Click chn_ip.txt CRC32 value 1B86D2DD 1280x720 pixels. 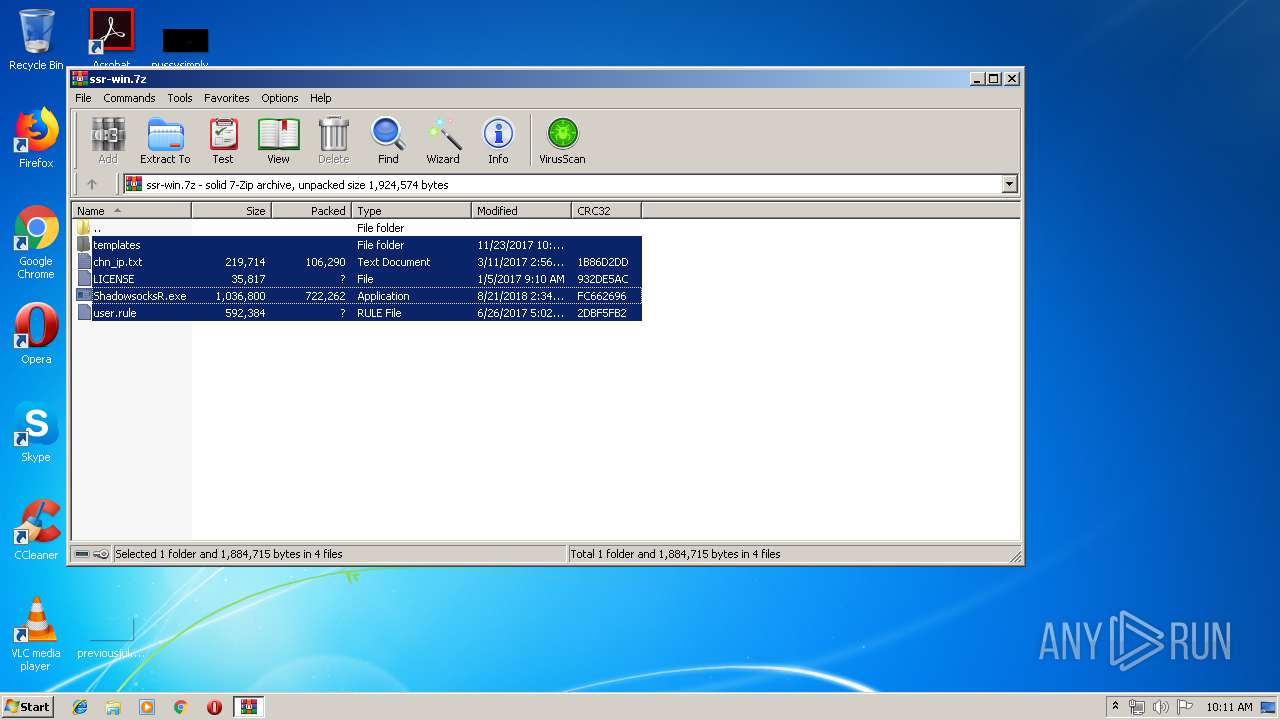point(603,262)
